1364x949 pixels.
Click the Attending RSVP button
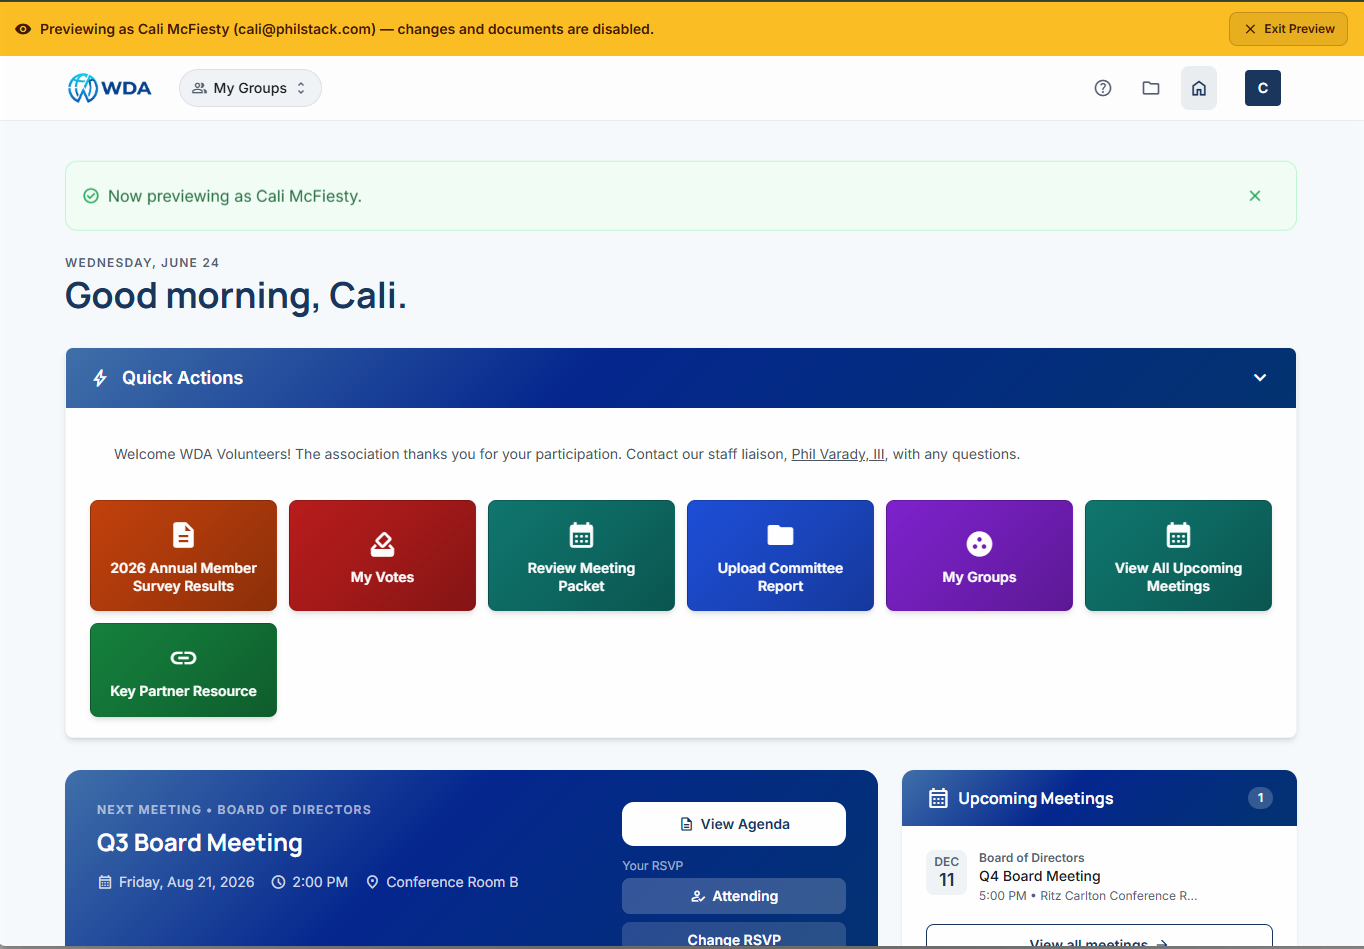(x=734, y=896)
